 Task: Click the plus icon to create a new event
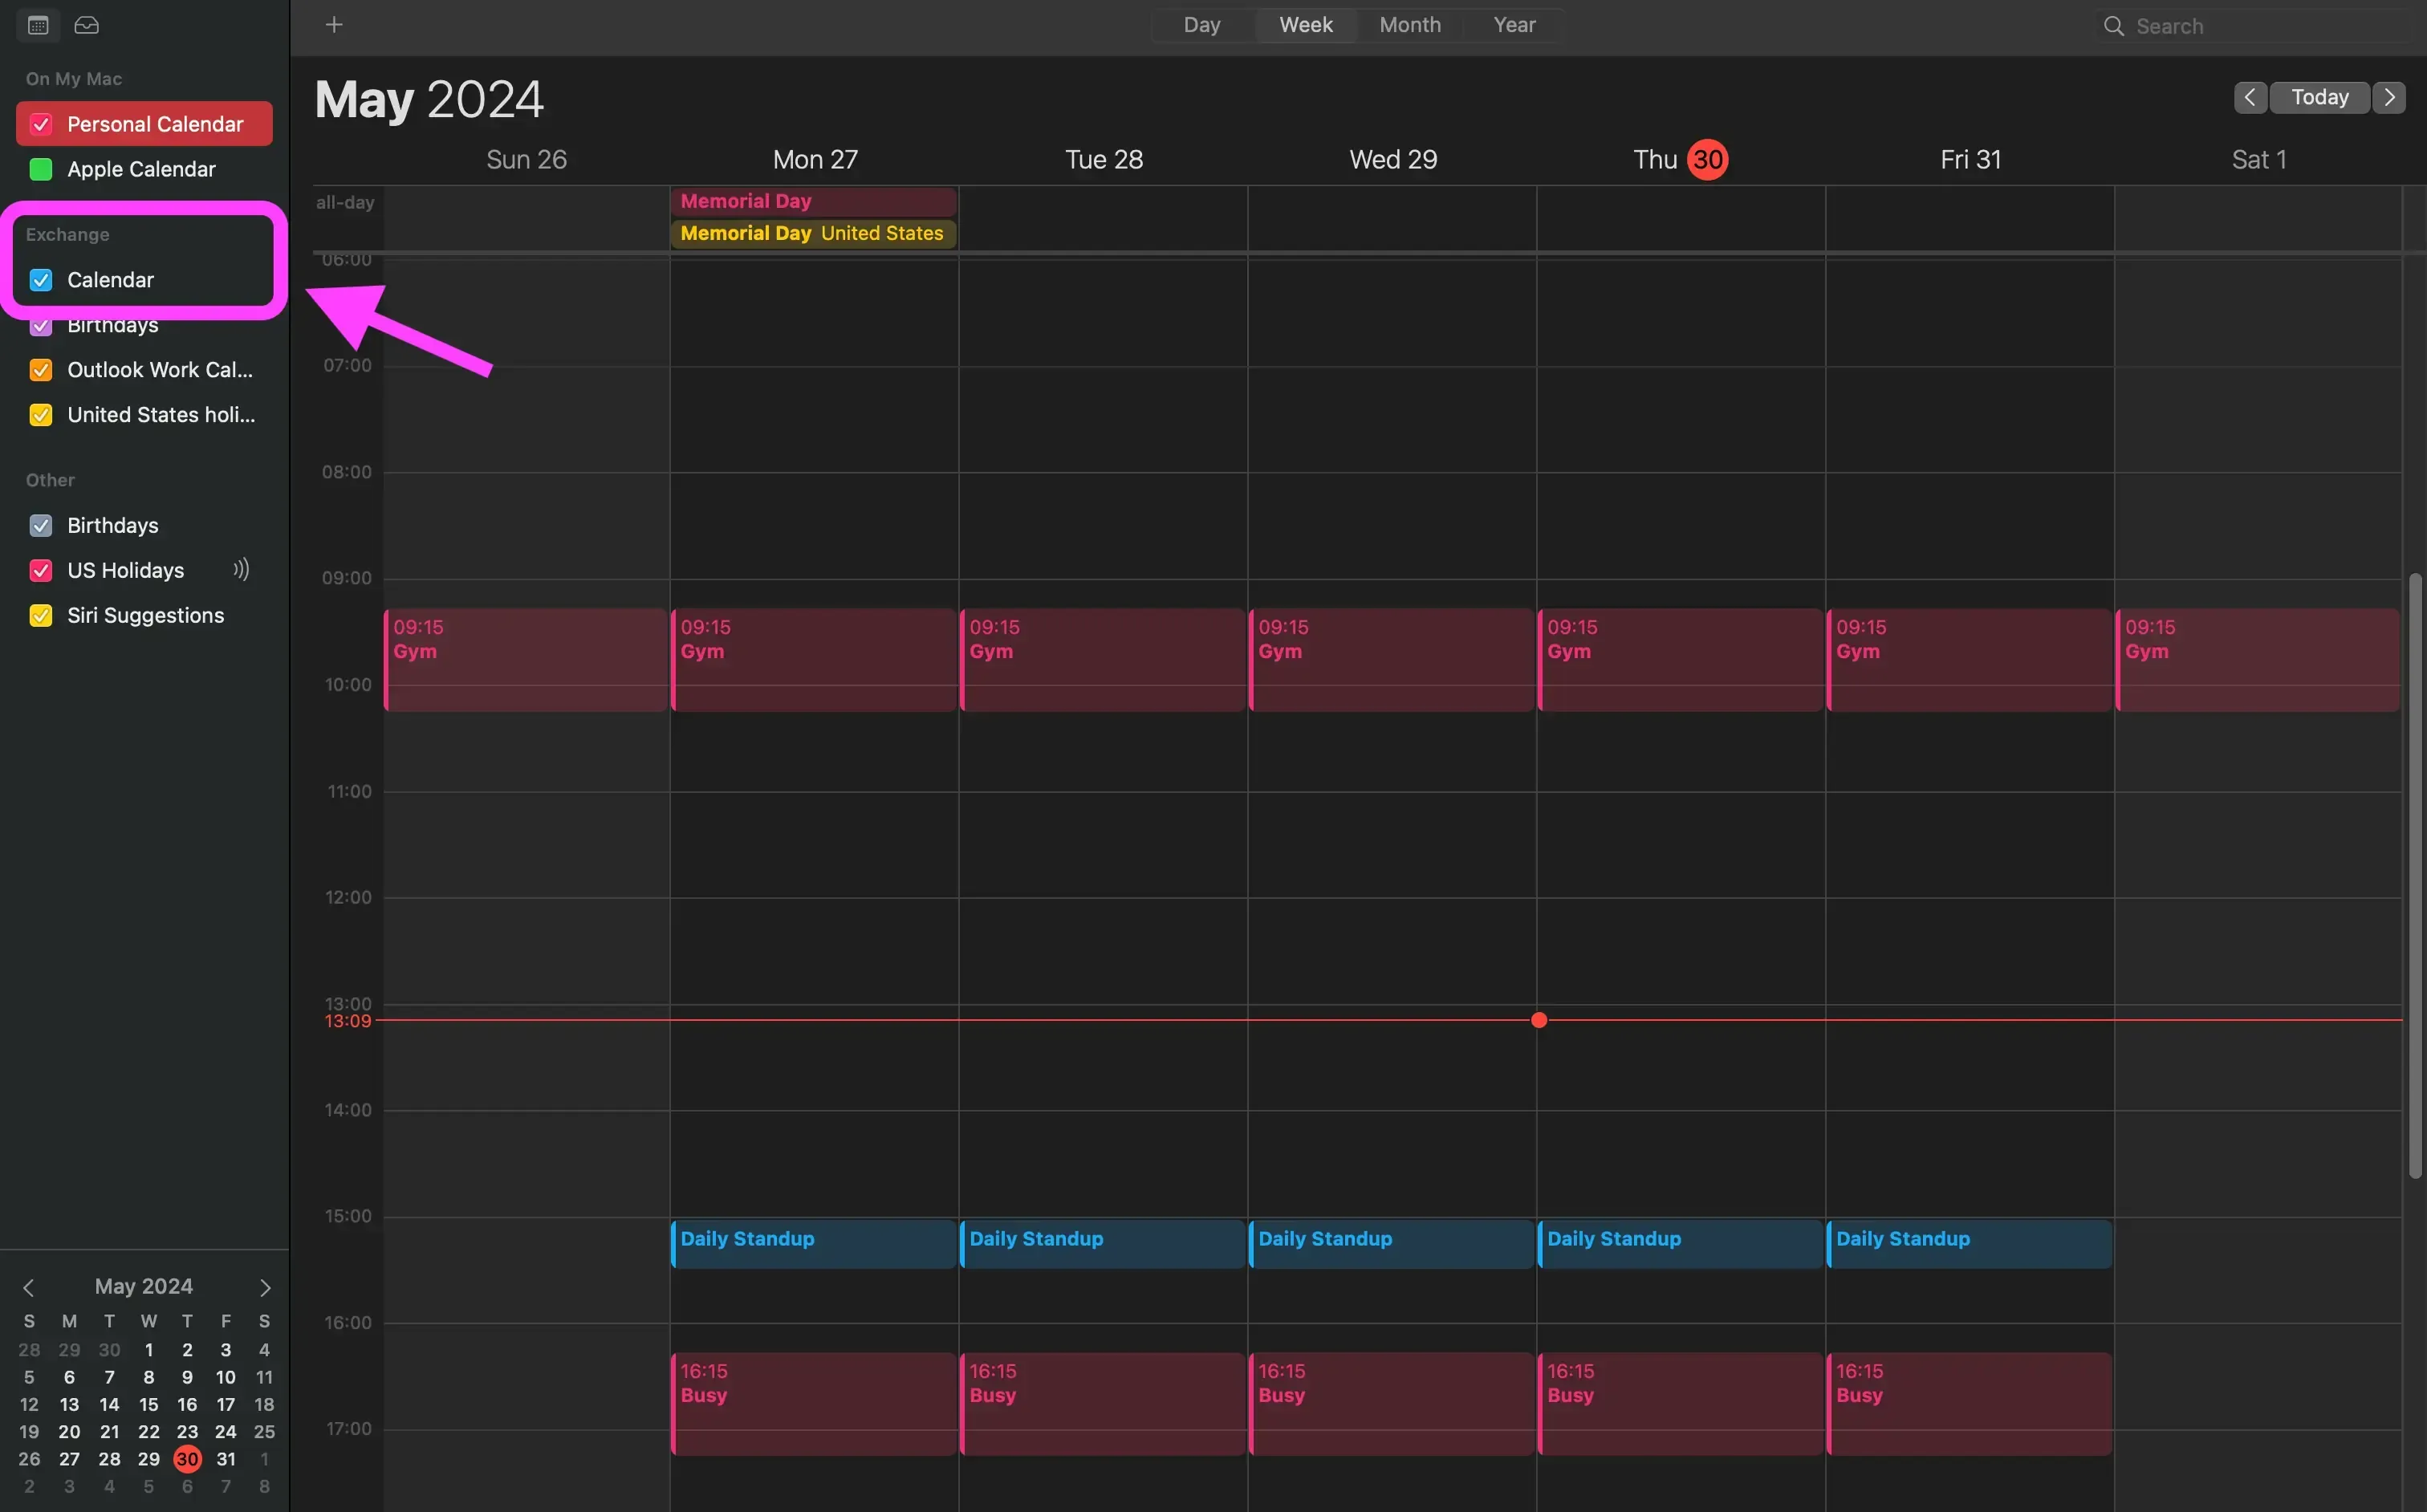[x=333, y=24]
